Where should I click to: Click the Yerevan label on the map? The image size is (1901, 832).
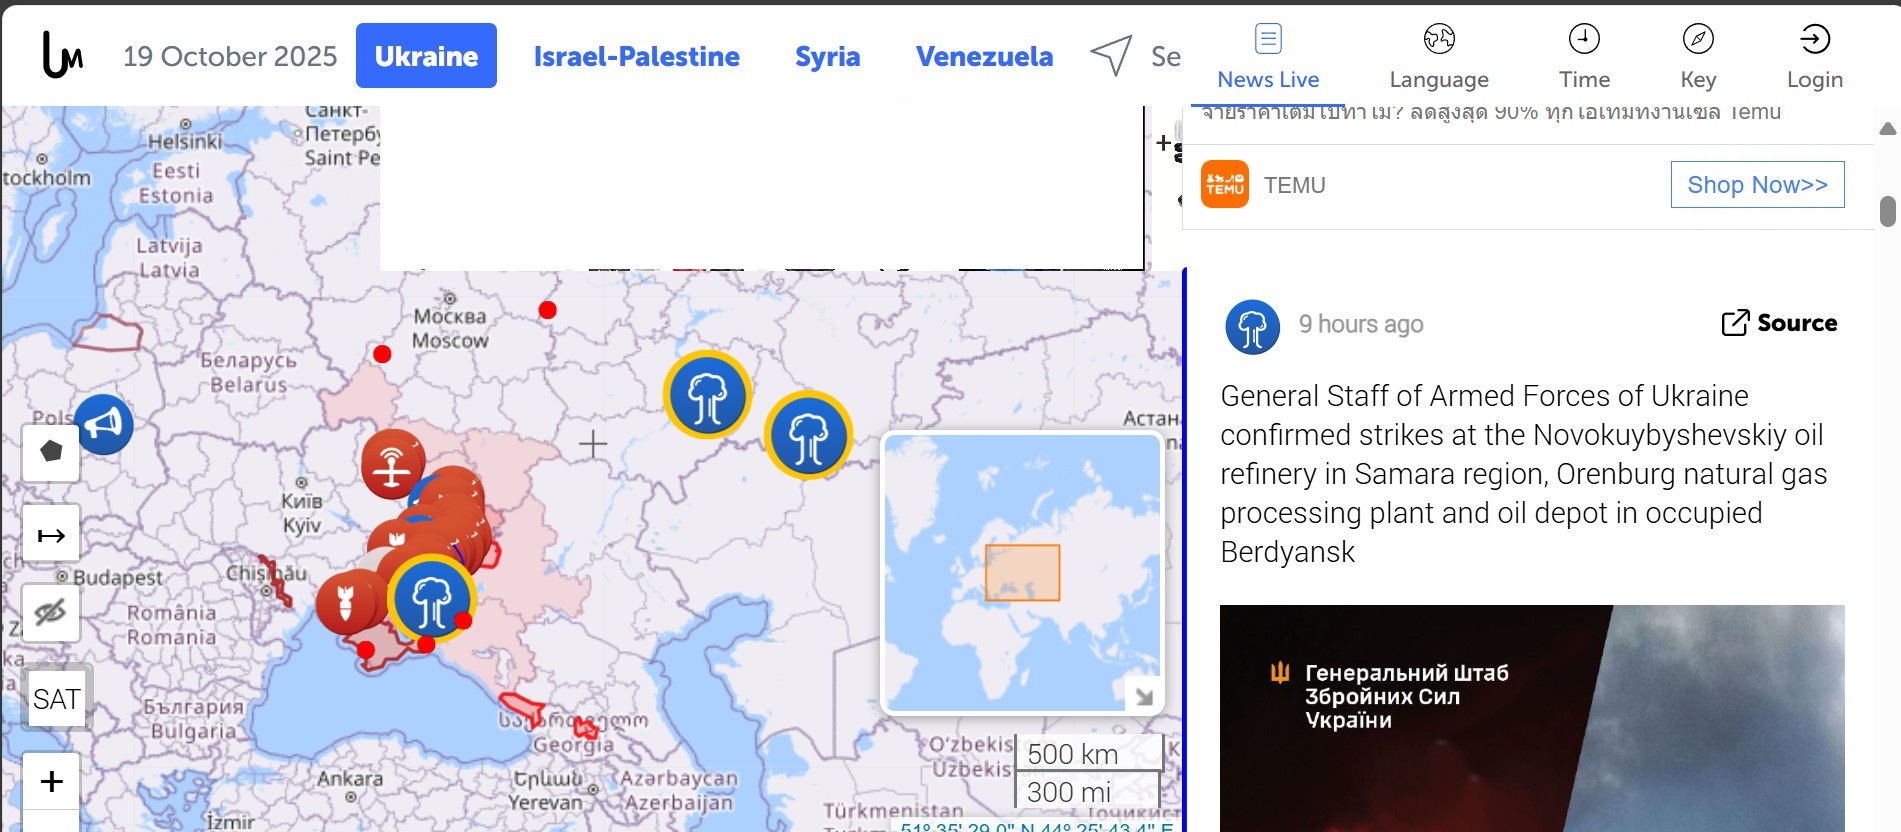coord(545,790)
